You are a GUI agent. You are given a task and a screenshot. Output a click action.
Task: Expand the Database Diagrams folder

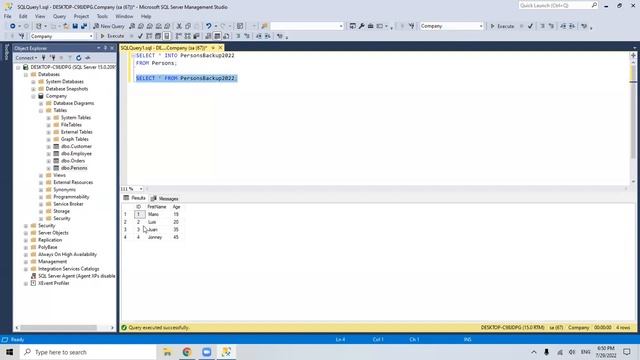point(41,103)
